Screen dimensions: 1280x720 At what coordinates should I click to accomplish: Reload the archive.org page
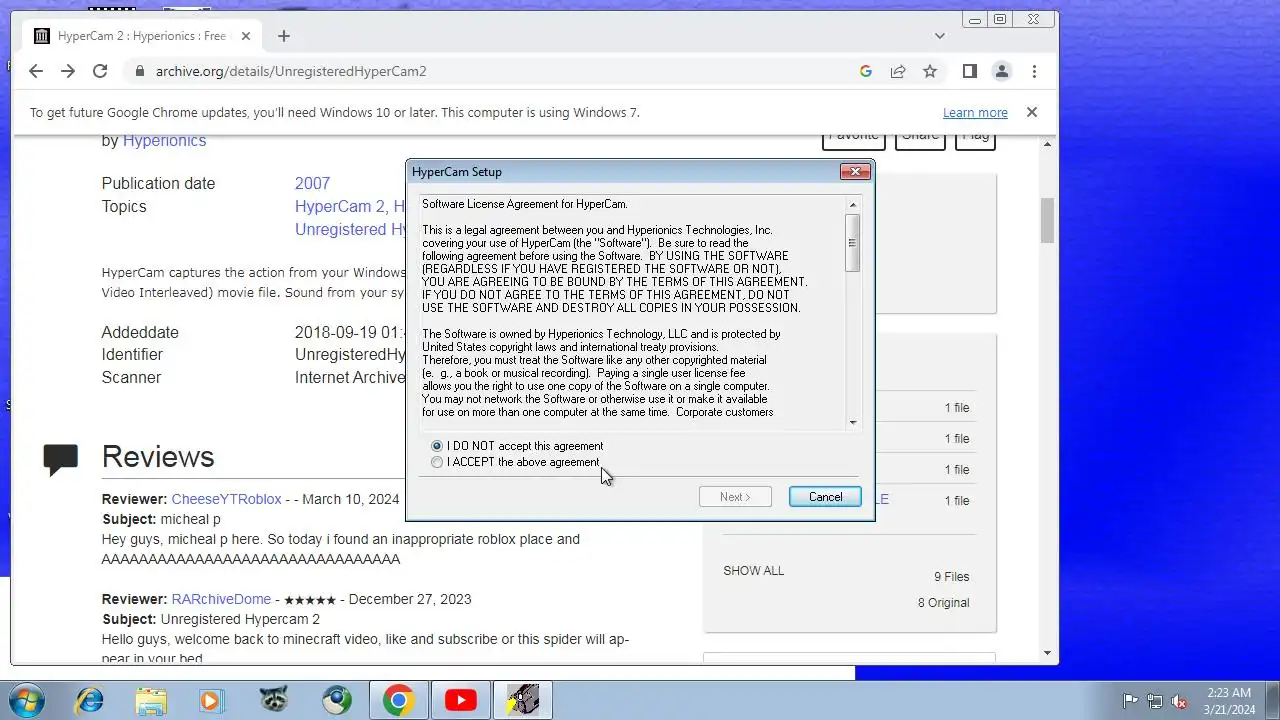point(100,71)
